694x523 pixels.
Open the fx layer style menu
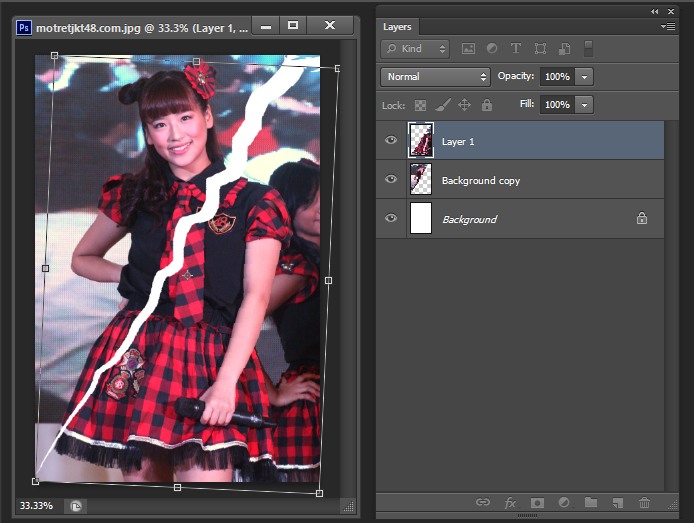(510, 503)
